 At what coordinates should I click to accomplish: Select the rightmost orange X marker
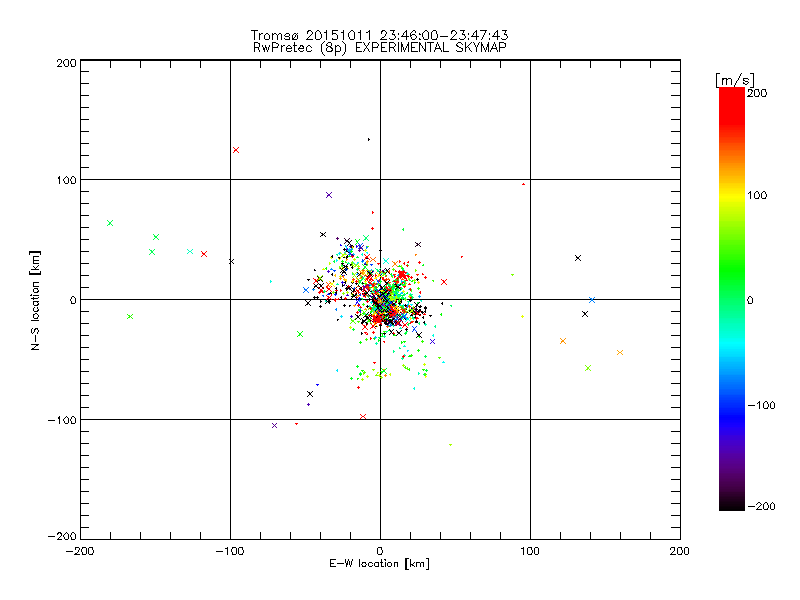[620, 353]
